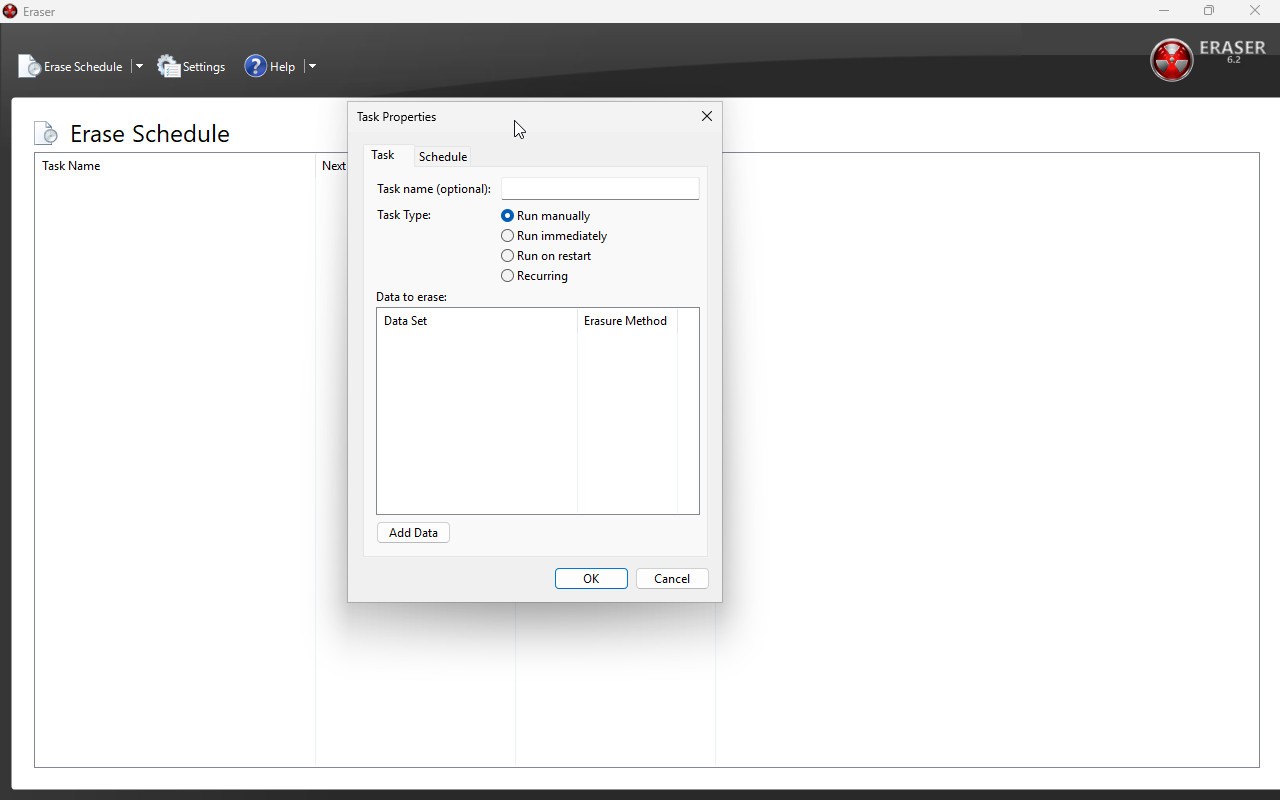Click the Eraser logo in the top right
This screenshot has height=800, width=1280.
1171,60
